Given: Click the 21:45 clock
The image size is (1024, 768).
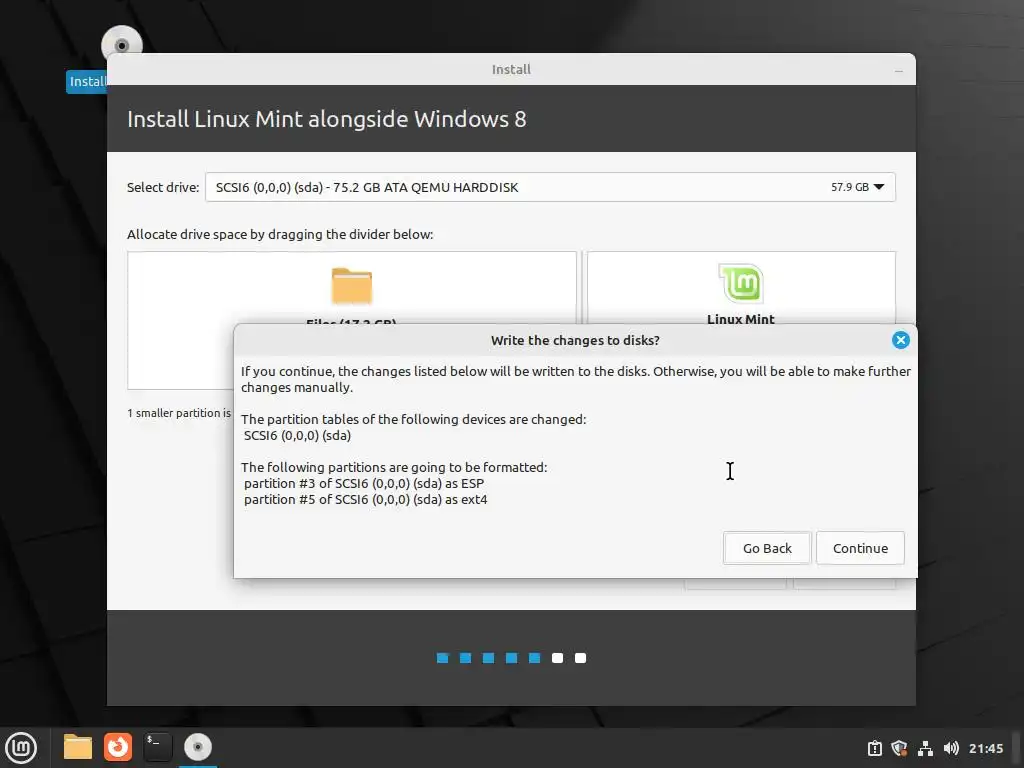Looking at the screenshot, I should (985, 748).
